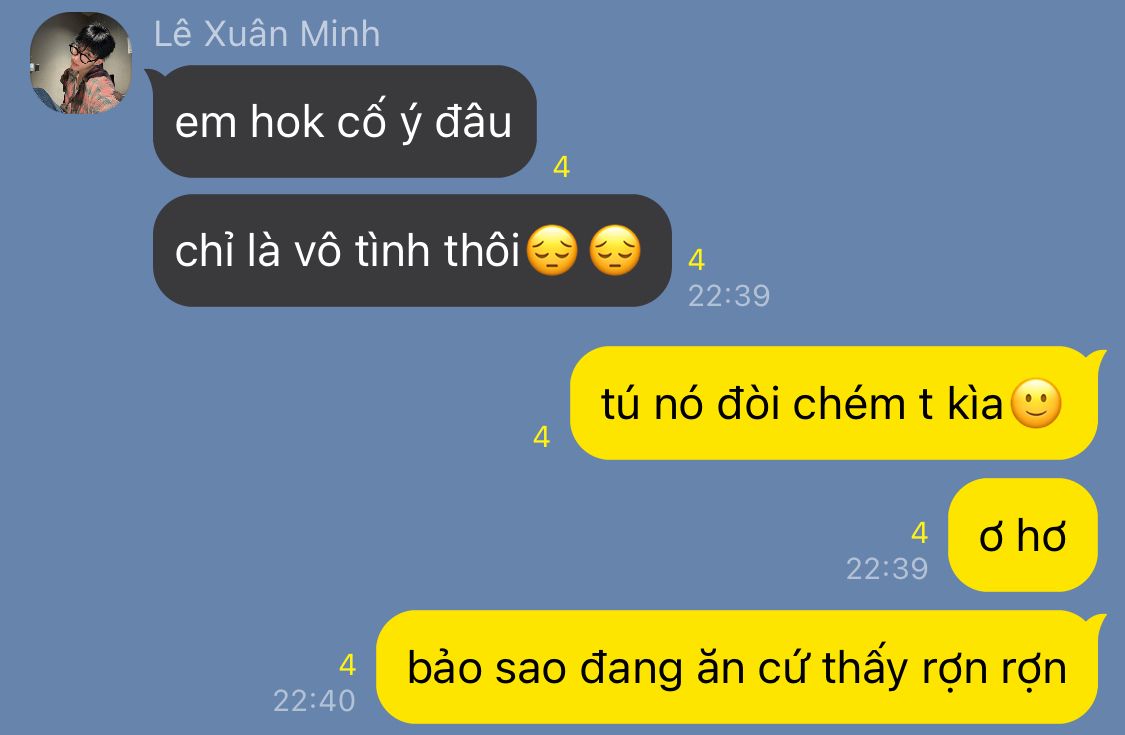
Task: Open Lê Xuân Minh's profile avatar
Action: click(80, 63)
